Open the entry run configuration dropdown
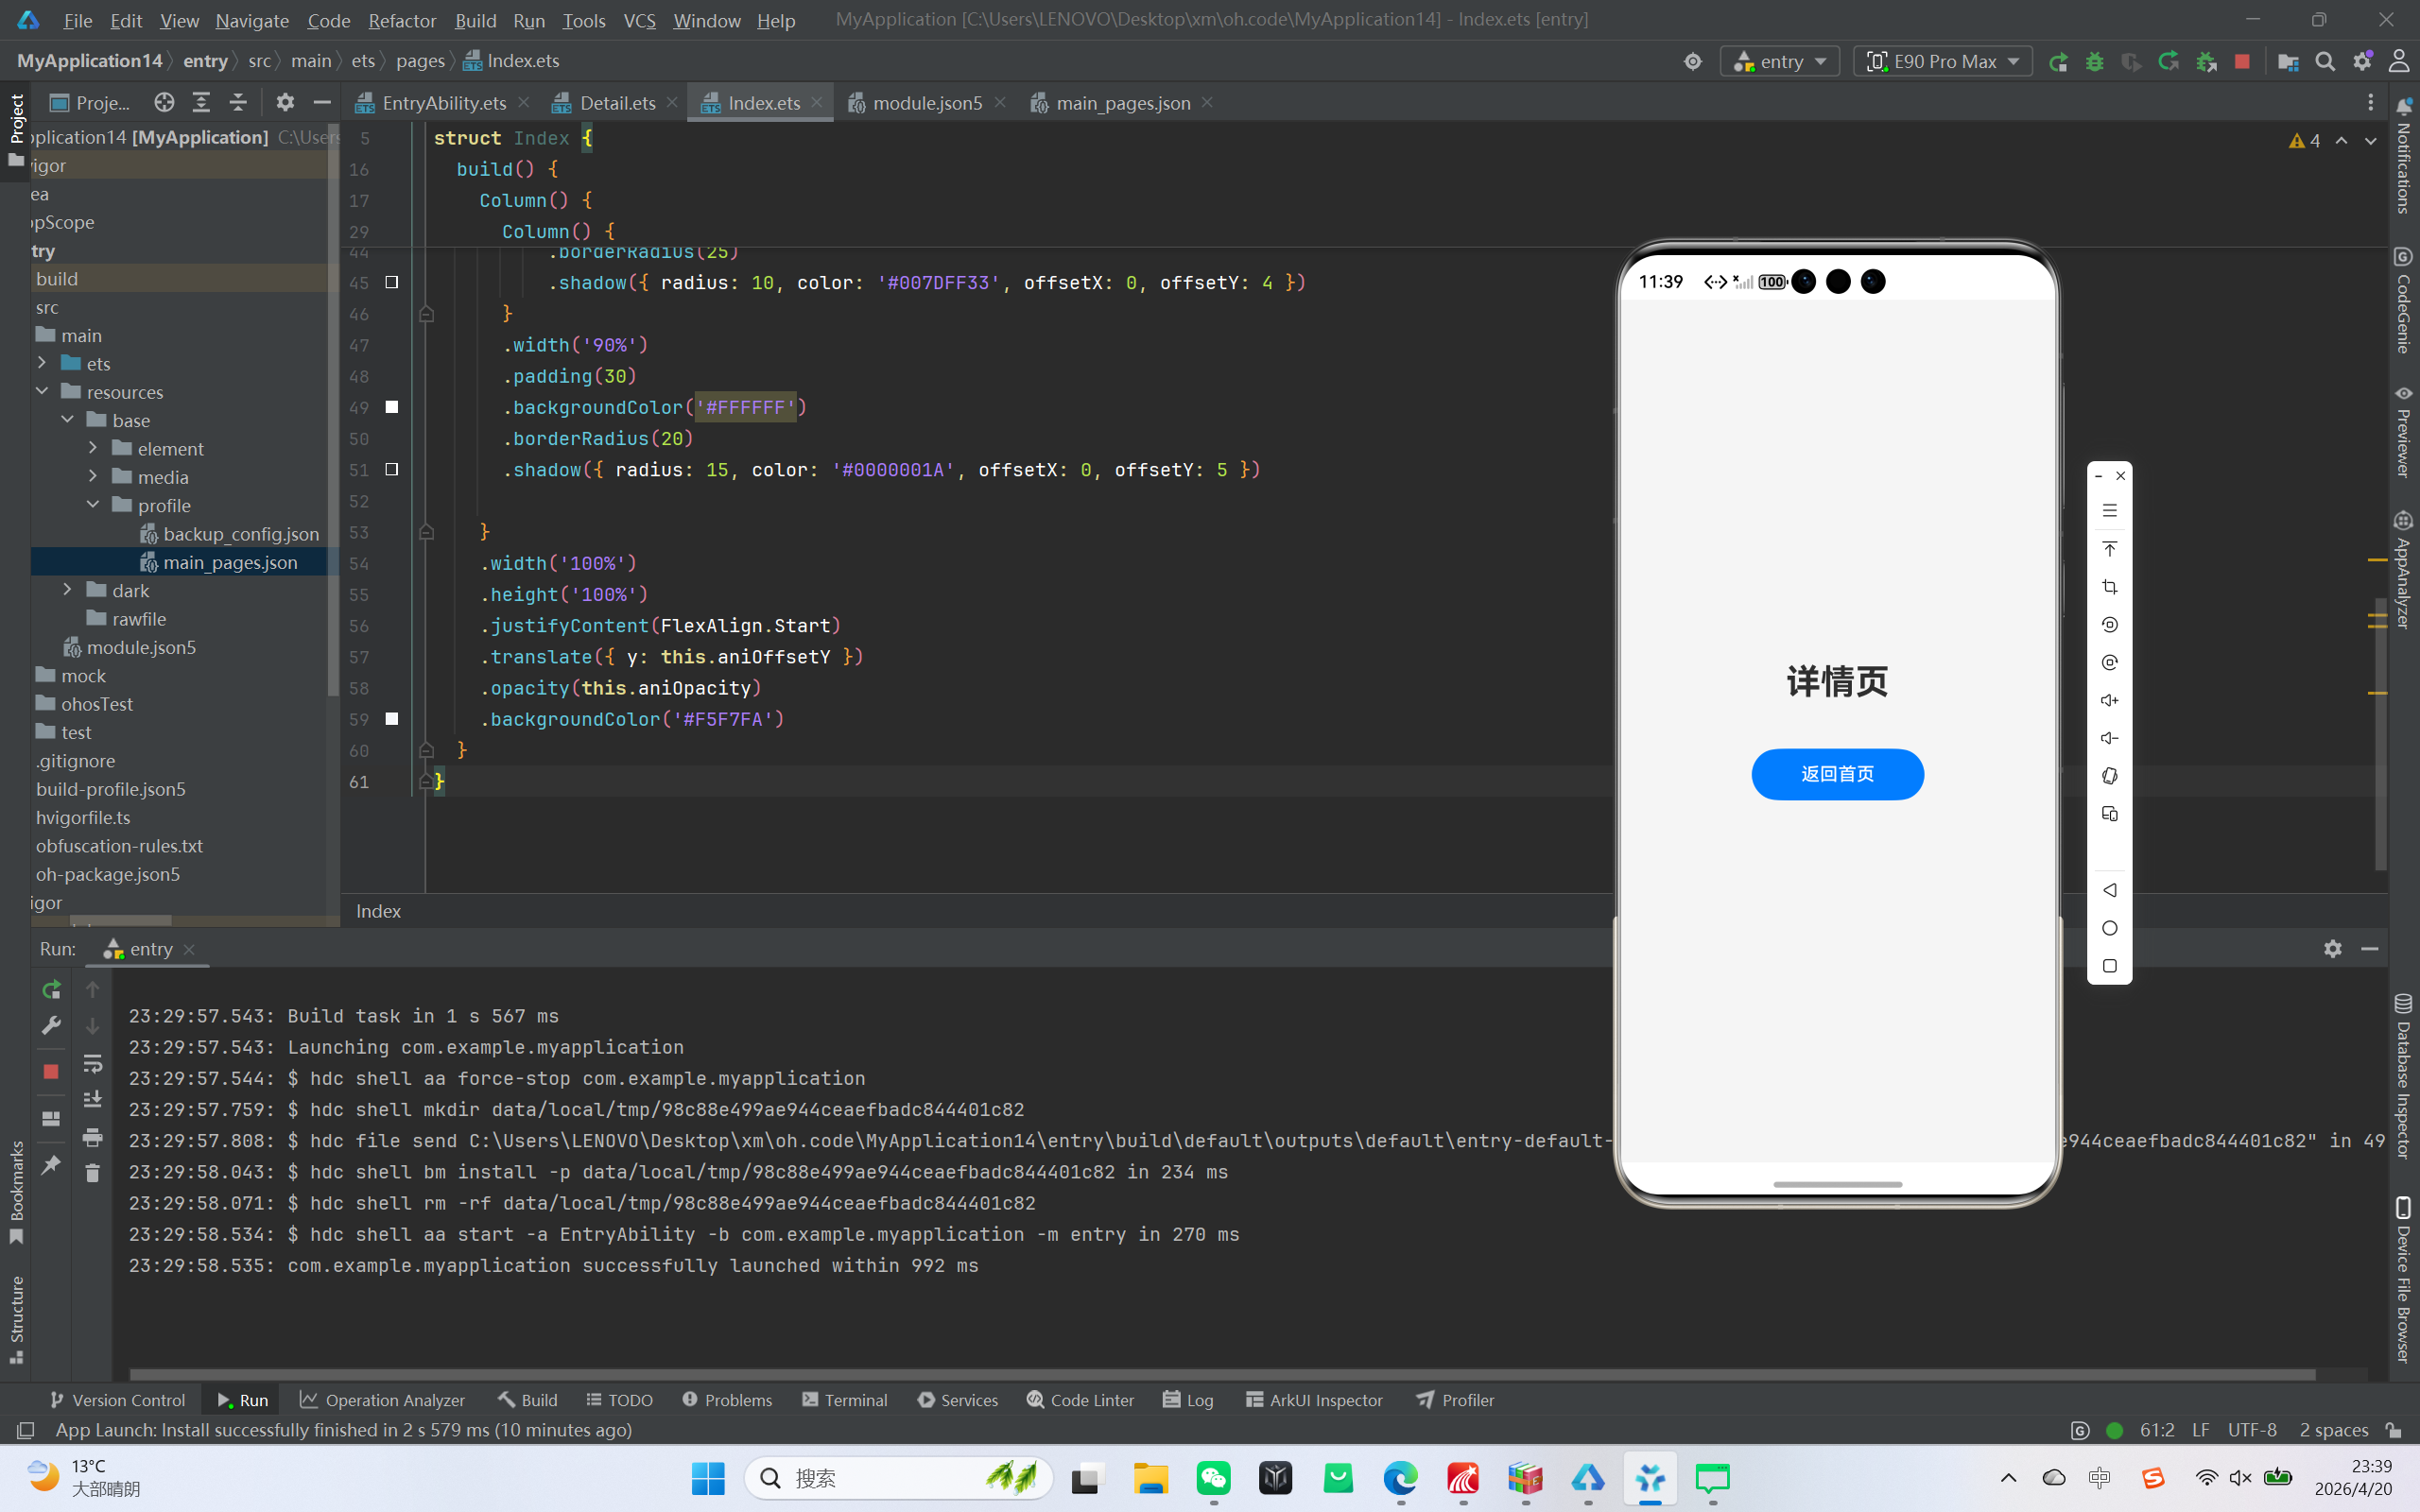 [1780, 62]
